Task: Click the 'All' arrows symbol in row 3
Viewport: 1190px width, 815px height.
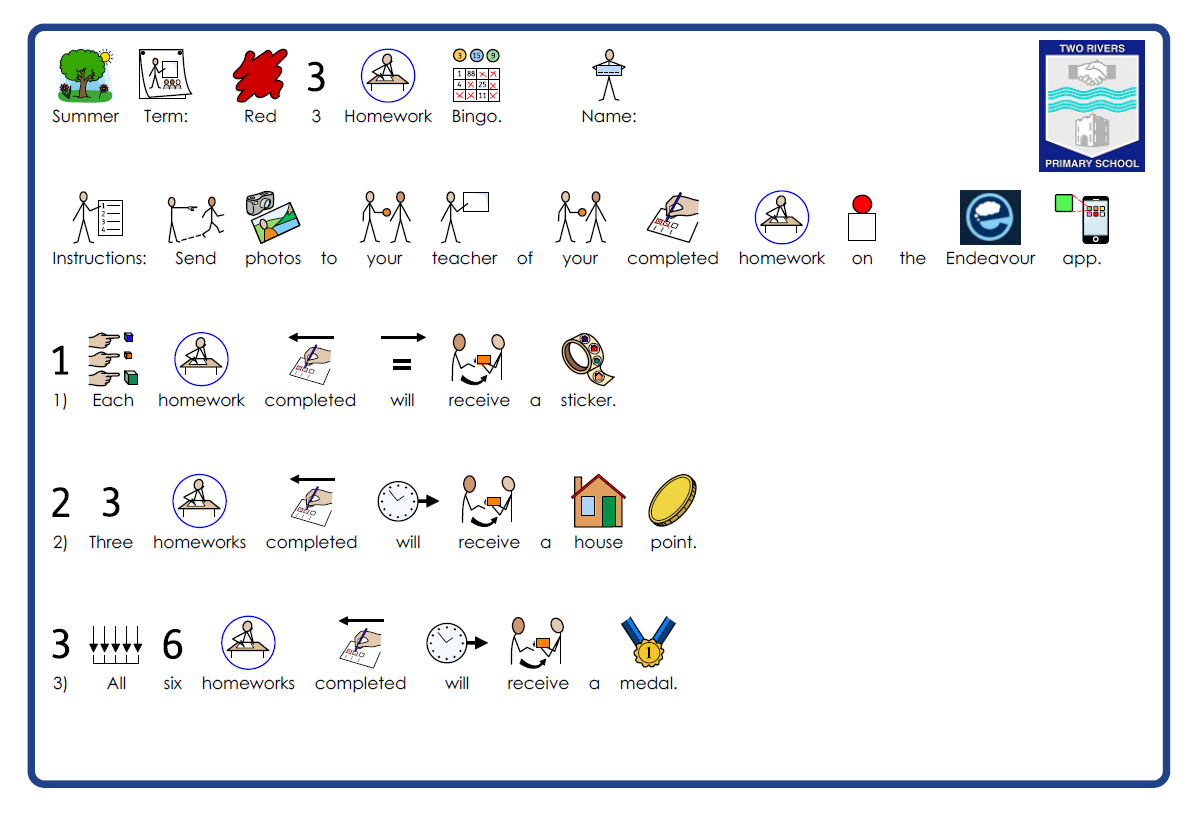Action: (x=115, y=644)
